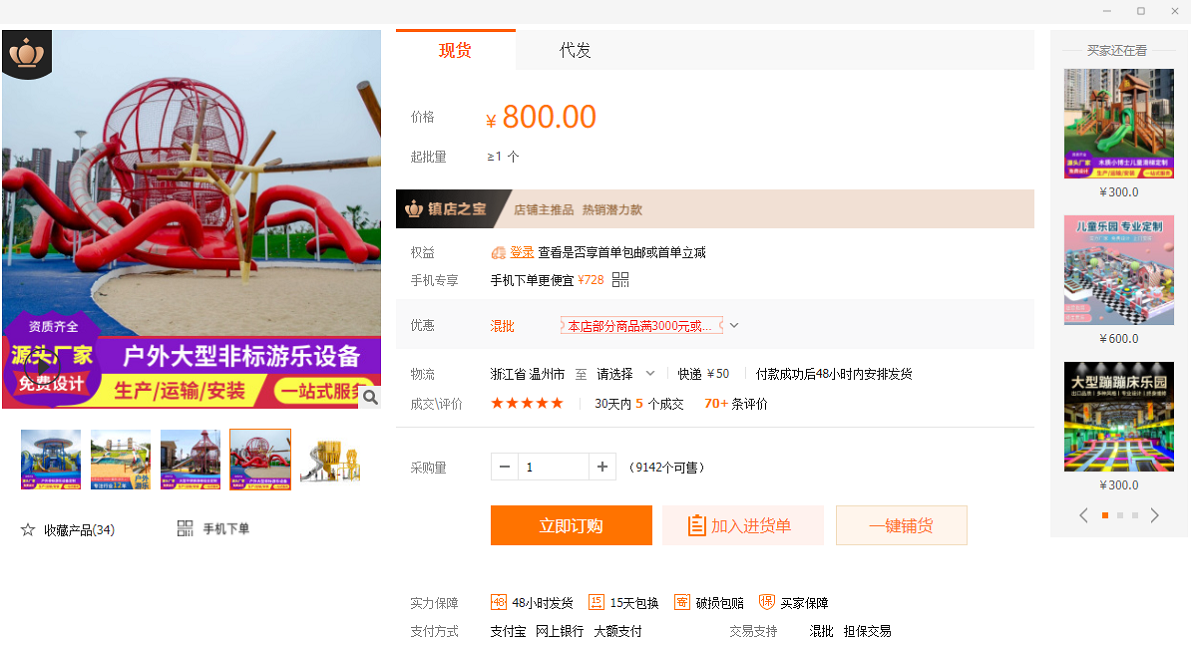Expand the 优惠 coupon details chevron
Image resolution: width=1191 pixels, height=672 pixels.
[x=734, y=326]
